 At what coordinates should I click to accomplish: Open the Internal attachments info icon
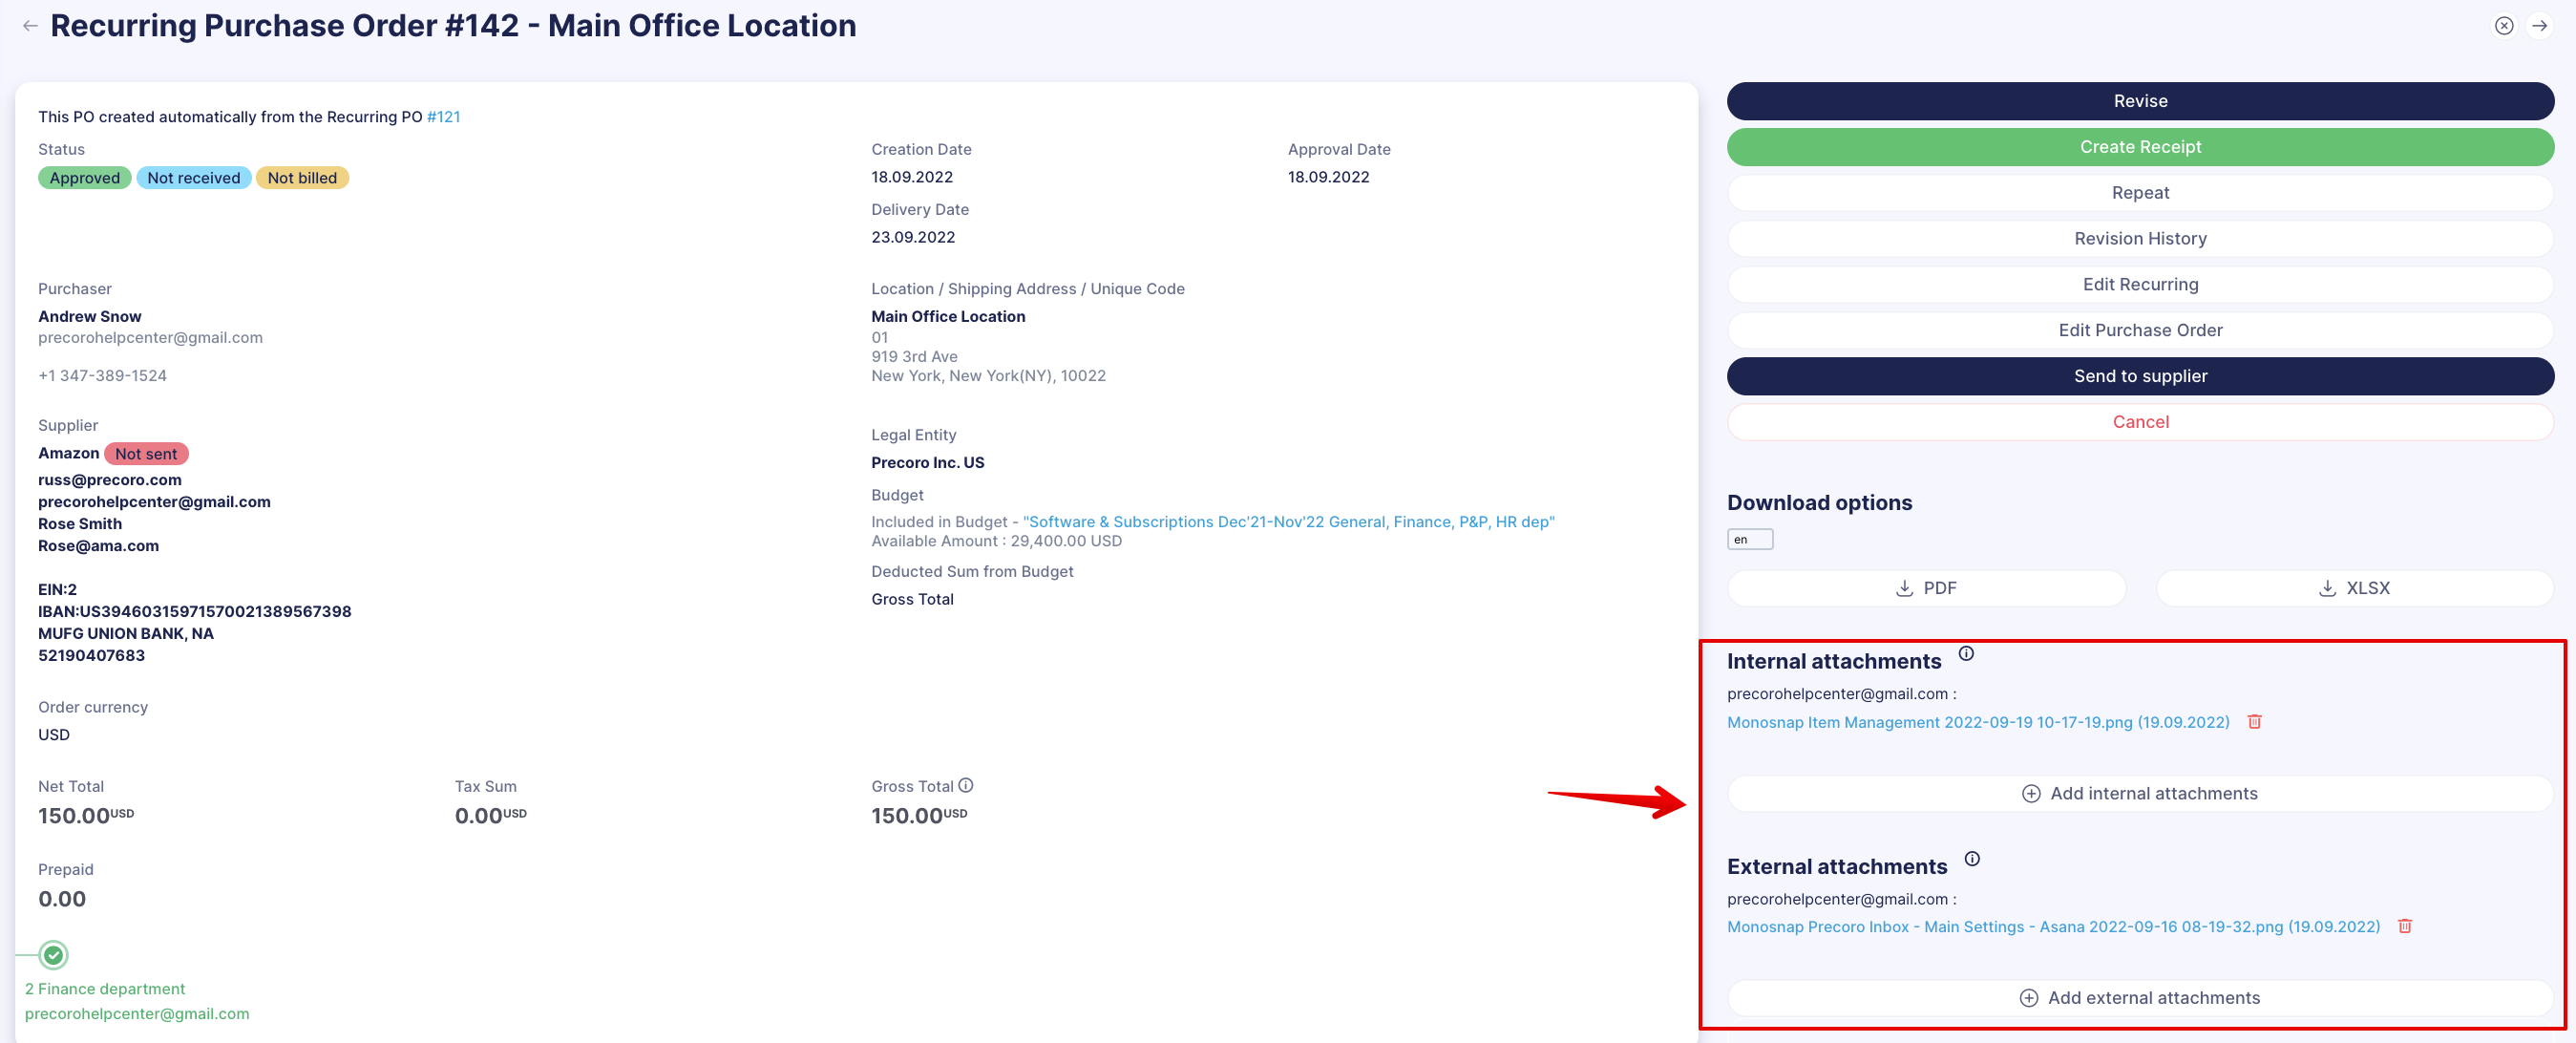1965,653
